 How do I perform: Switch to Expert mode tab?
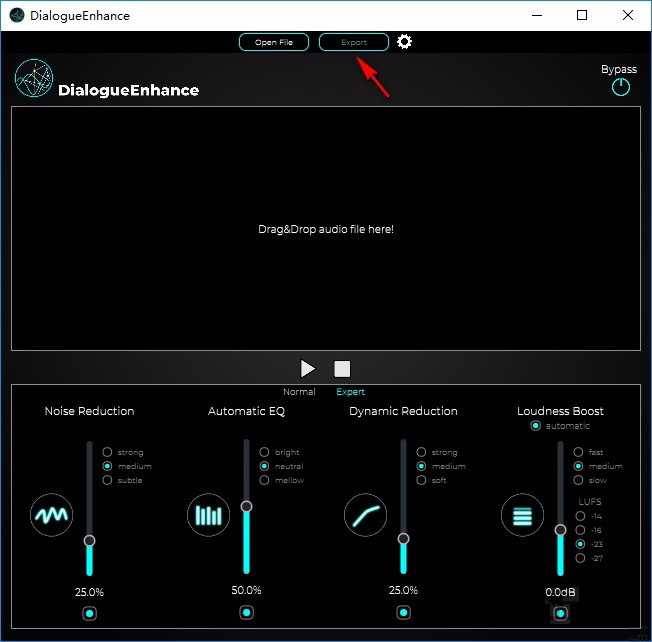[350, 392]
